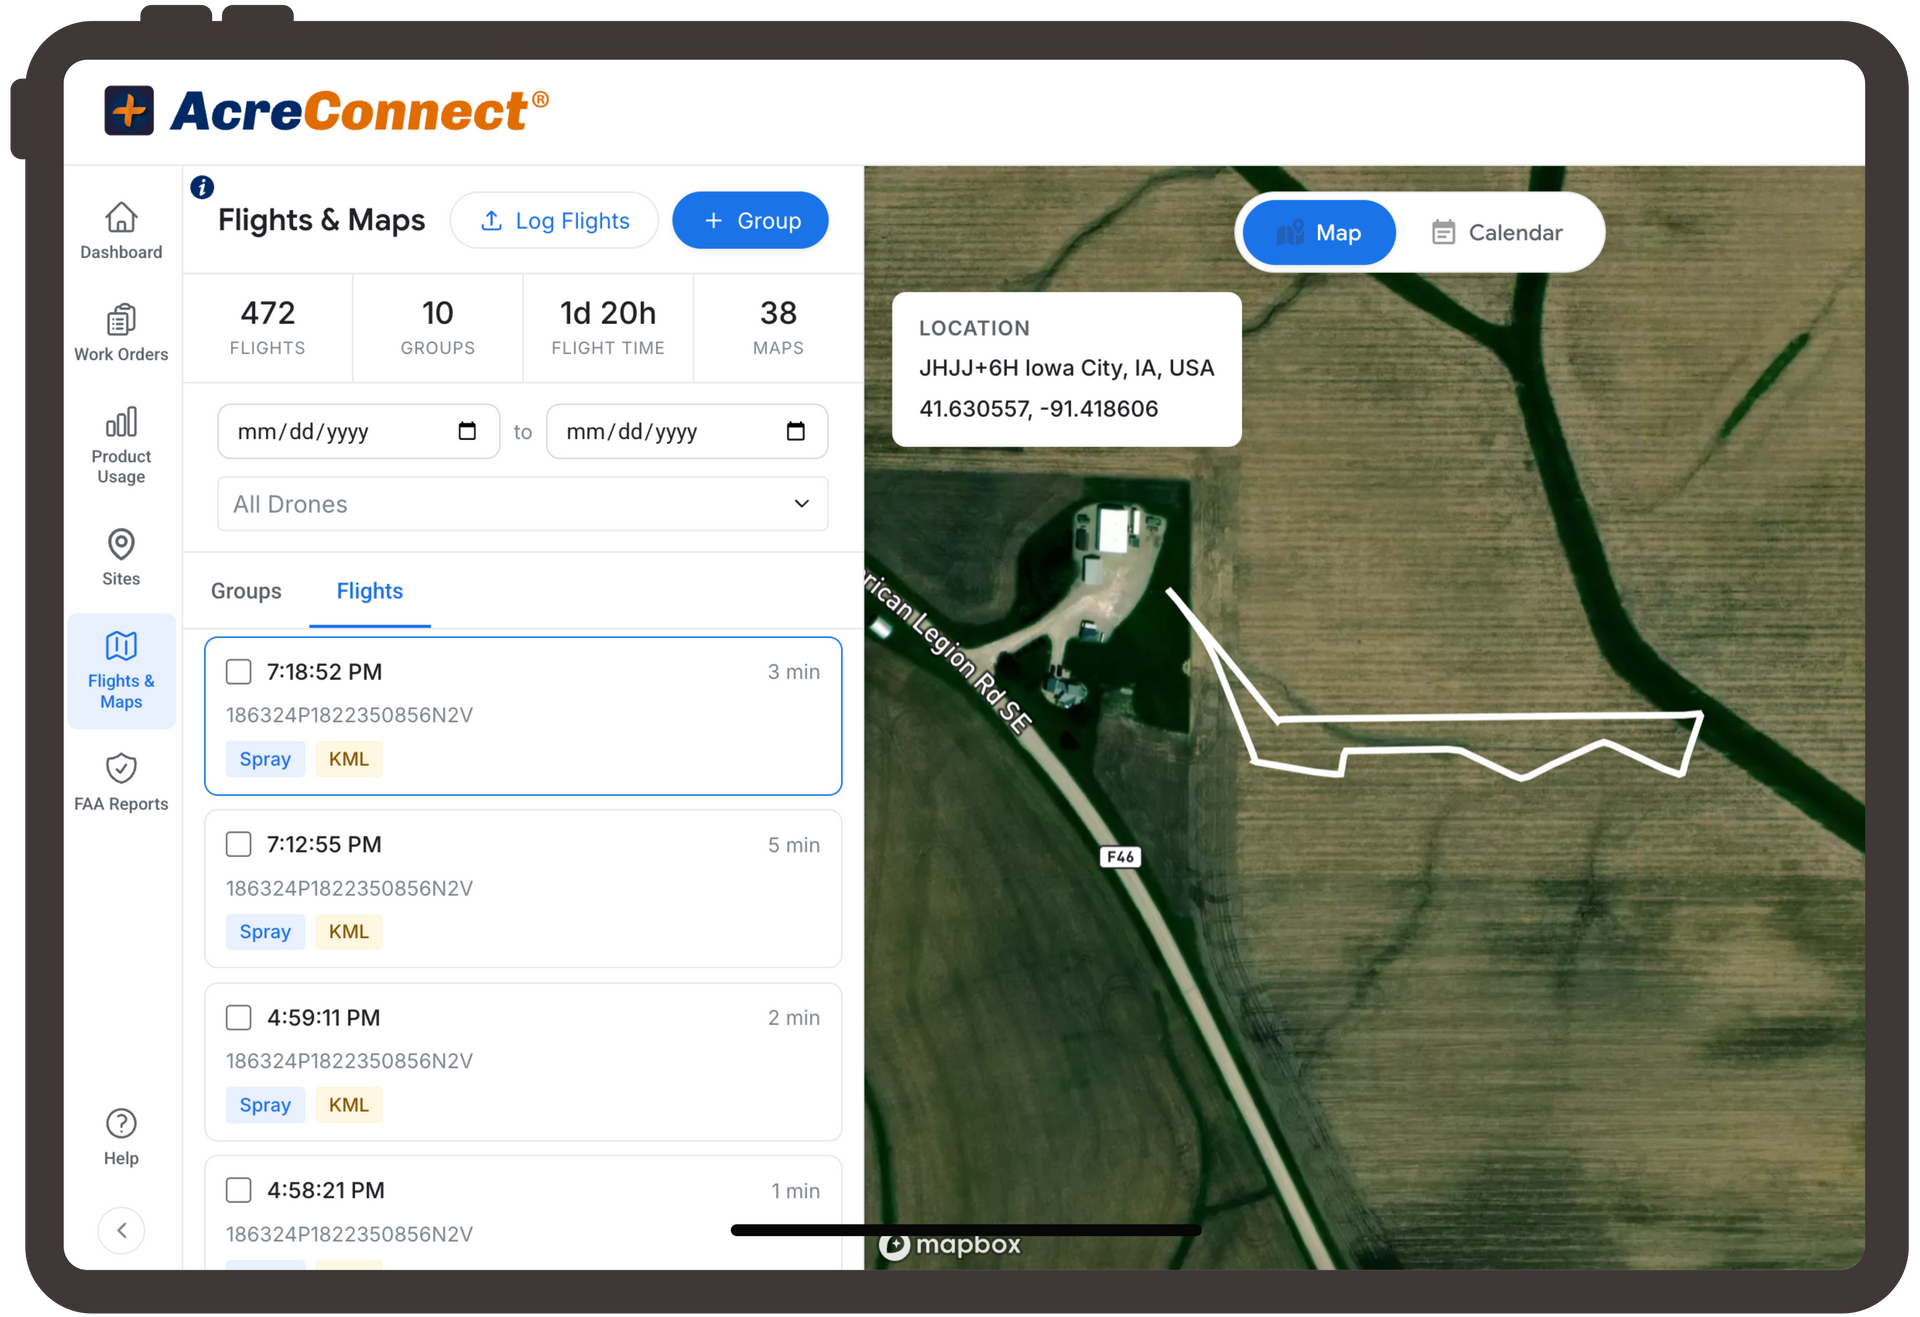The image size is (1920, 1317).
Task: Click the F46 road marker on the map
Action: tap(1120, 857)
